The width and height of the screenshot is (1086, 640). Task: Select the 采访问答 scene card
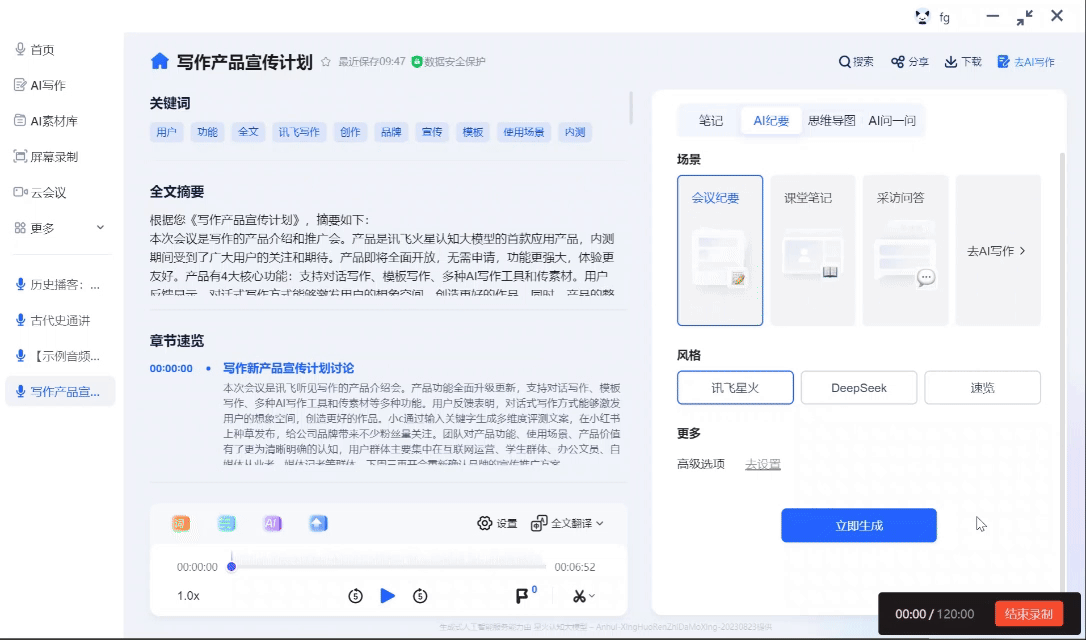[905, 250]
